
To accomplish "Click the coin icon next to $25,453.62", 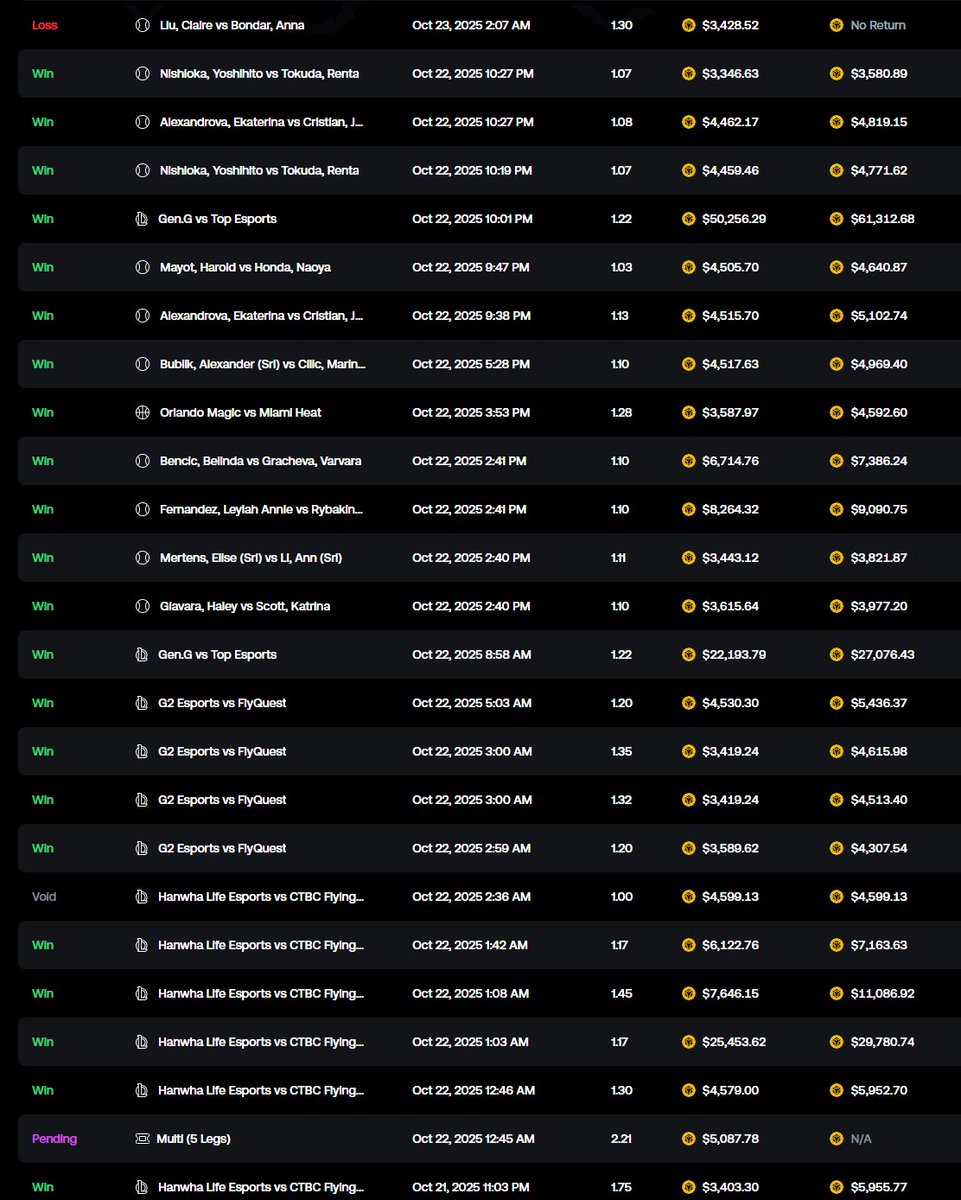I will [688, 1042].
